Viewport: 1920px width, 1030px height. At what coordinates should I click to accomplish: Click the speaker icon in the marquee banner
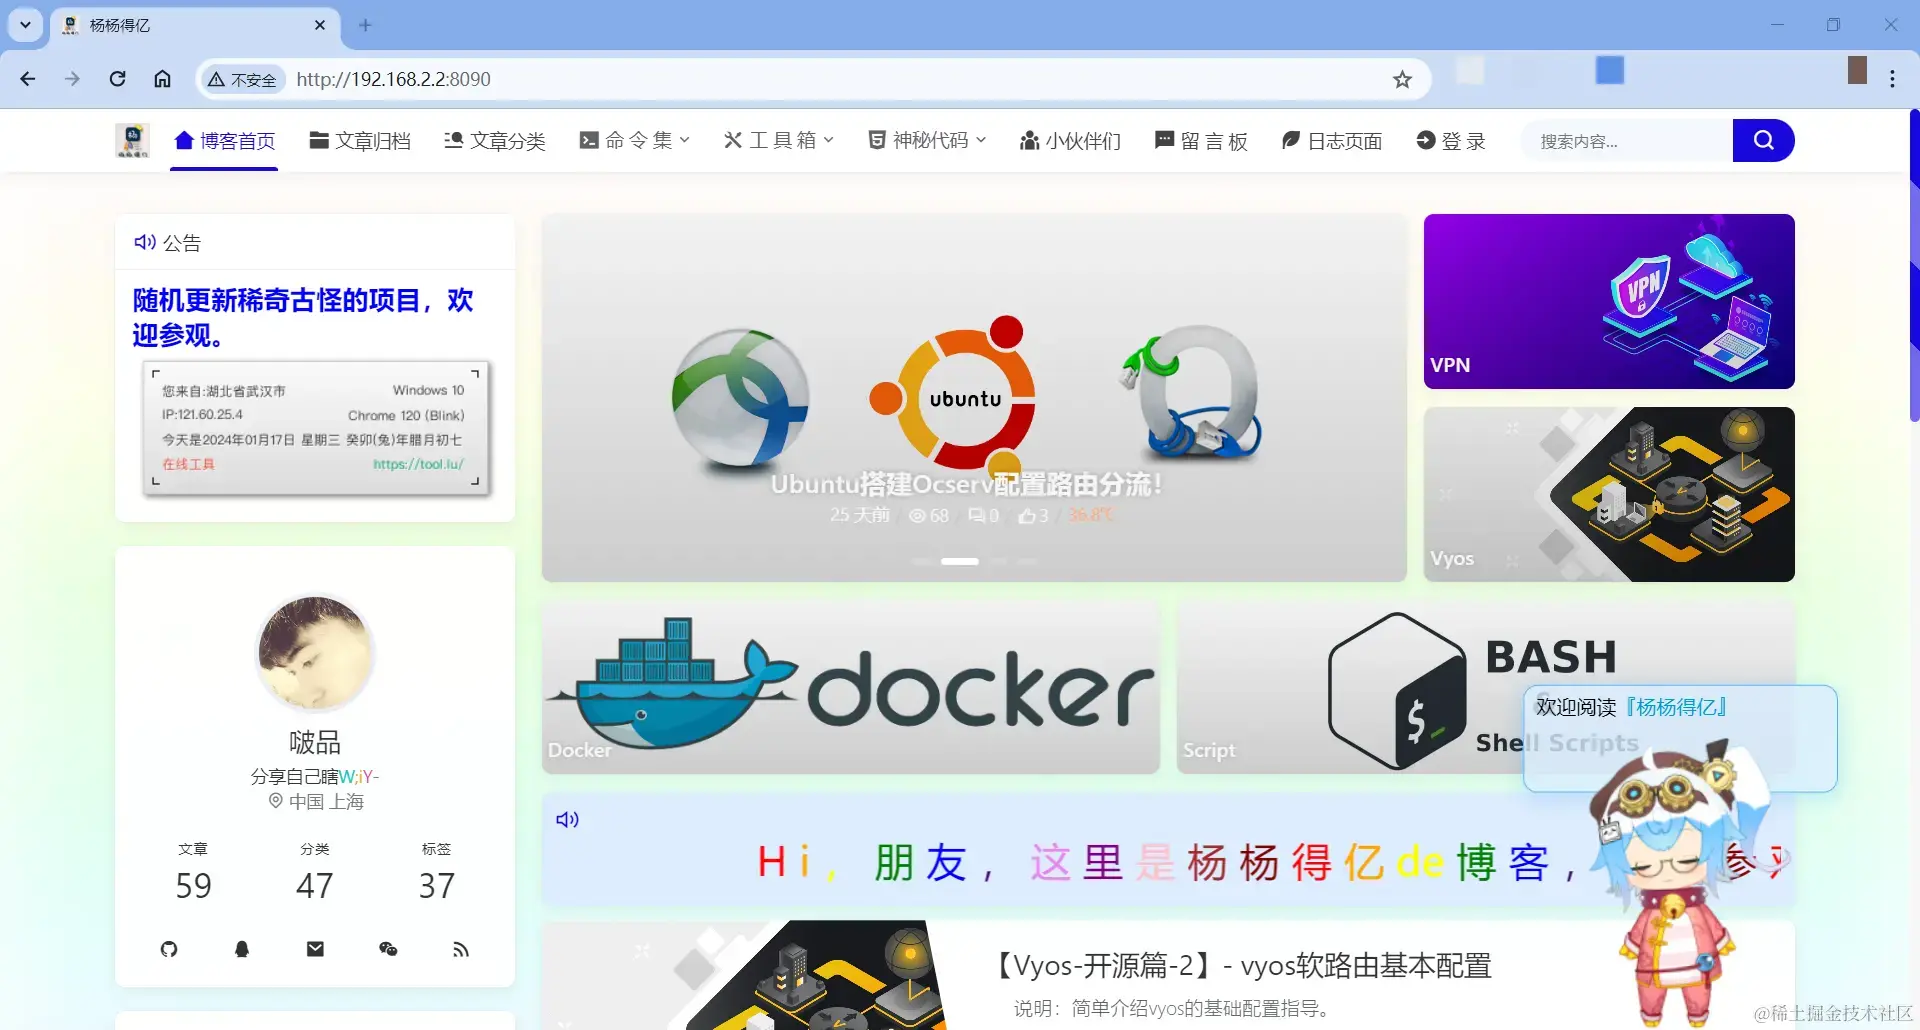tap(567, 820)
